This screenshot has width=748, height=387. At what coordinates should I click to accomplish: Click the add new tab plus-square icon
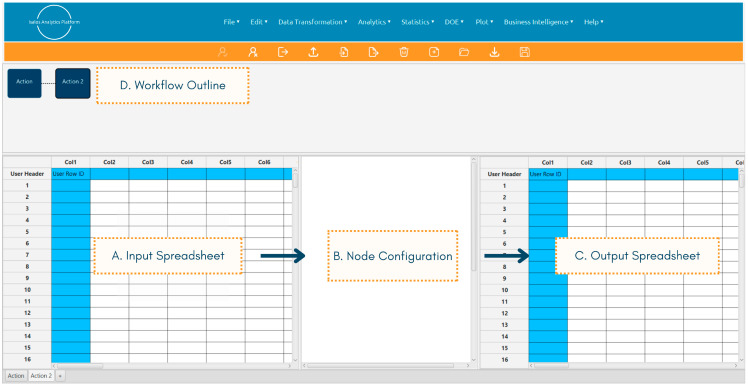click(x=434, y=52)
